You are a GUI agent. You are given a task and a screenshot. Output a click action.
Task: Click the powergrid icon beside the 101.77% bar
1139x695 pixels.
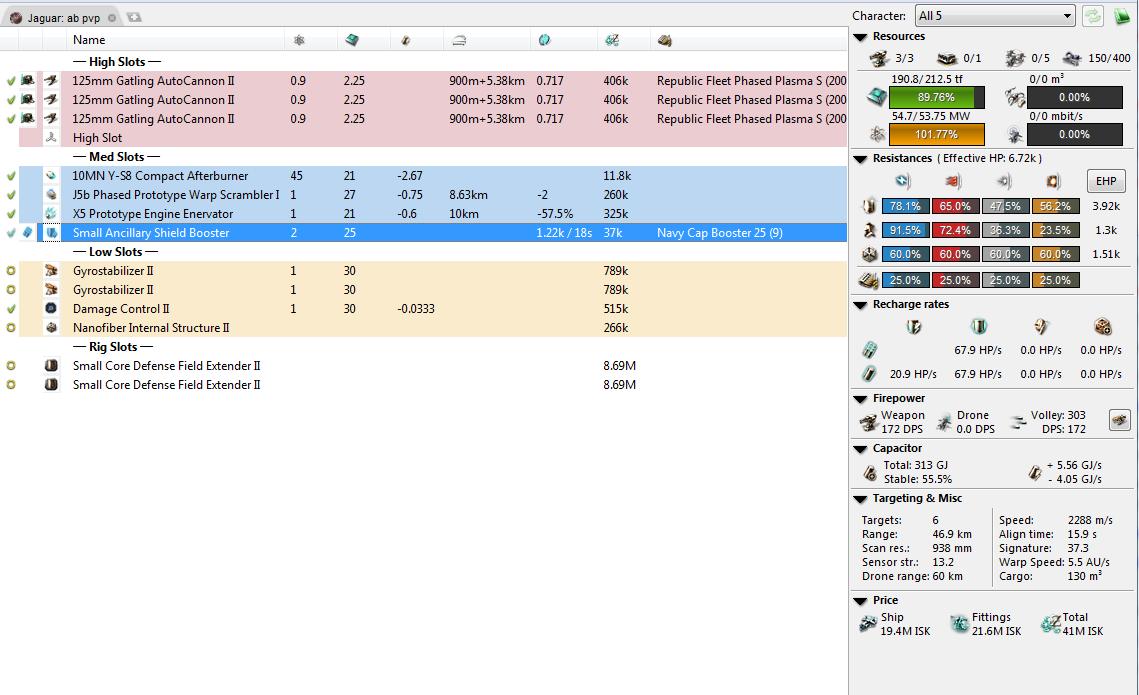pos(877,134)
